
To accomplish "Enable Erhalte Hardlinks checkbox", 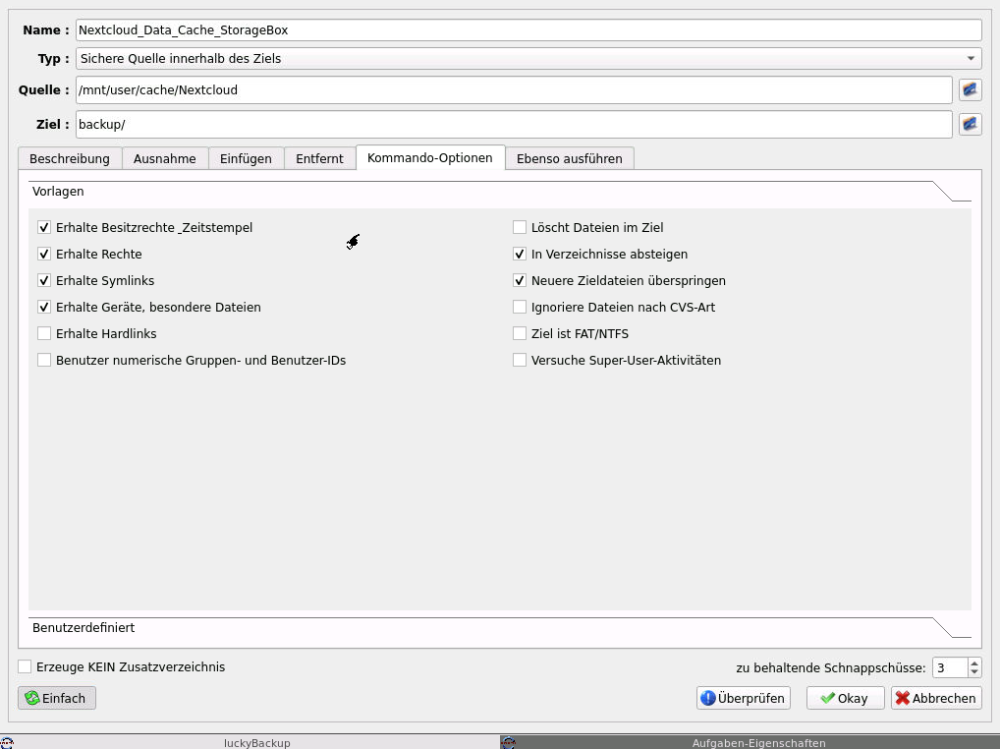I will [44, 334].
